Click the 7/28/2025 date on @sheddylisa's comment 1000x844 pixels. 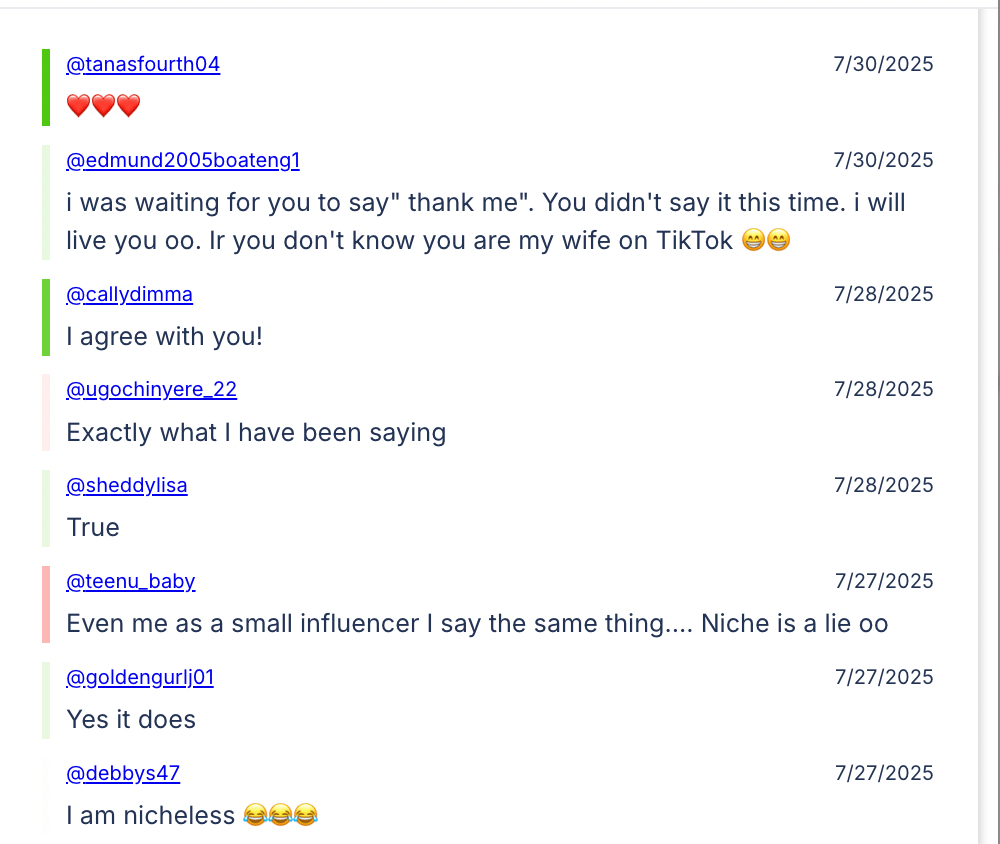pyautogui.click(x=883, y=486)
